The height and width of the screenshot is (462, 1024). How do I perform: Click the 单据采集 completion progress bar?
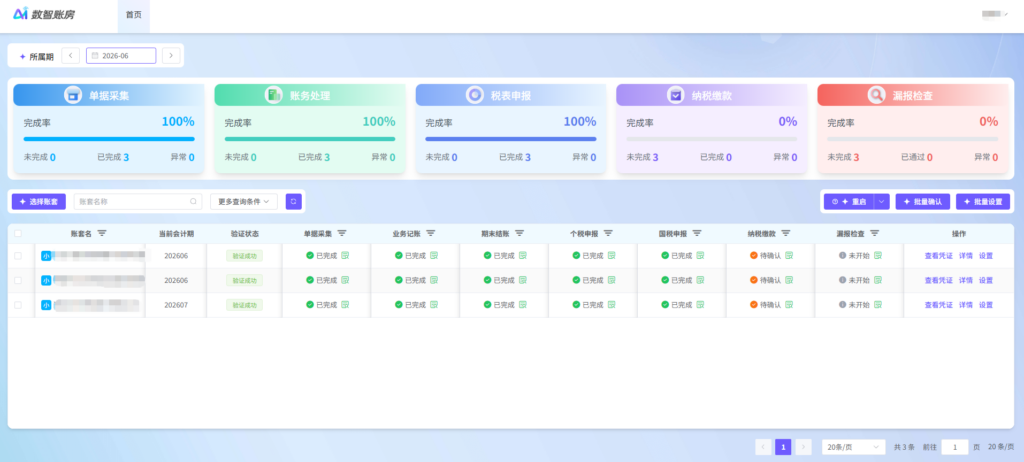tap(109, 139)
